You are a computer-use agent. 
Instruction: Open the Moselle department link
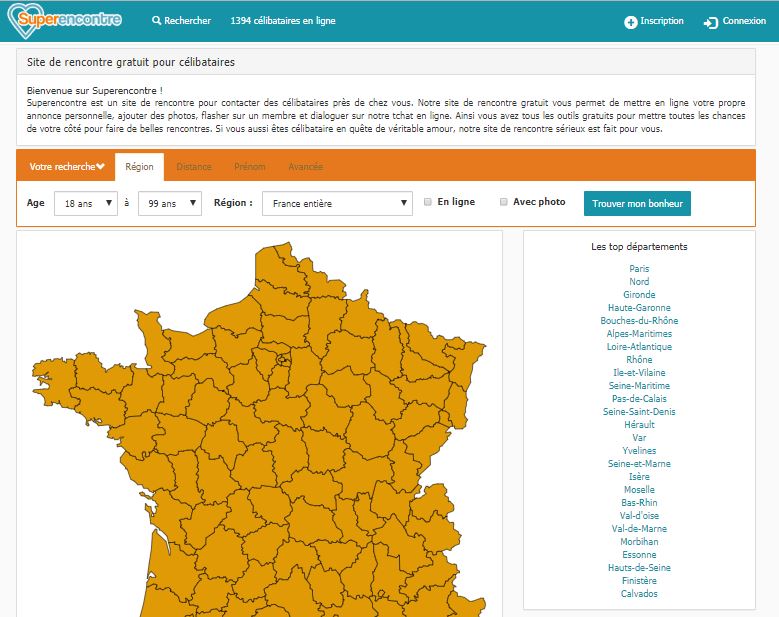click(639, 489)
